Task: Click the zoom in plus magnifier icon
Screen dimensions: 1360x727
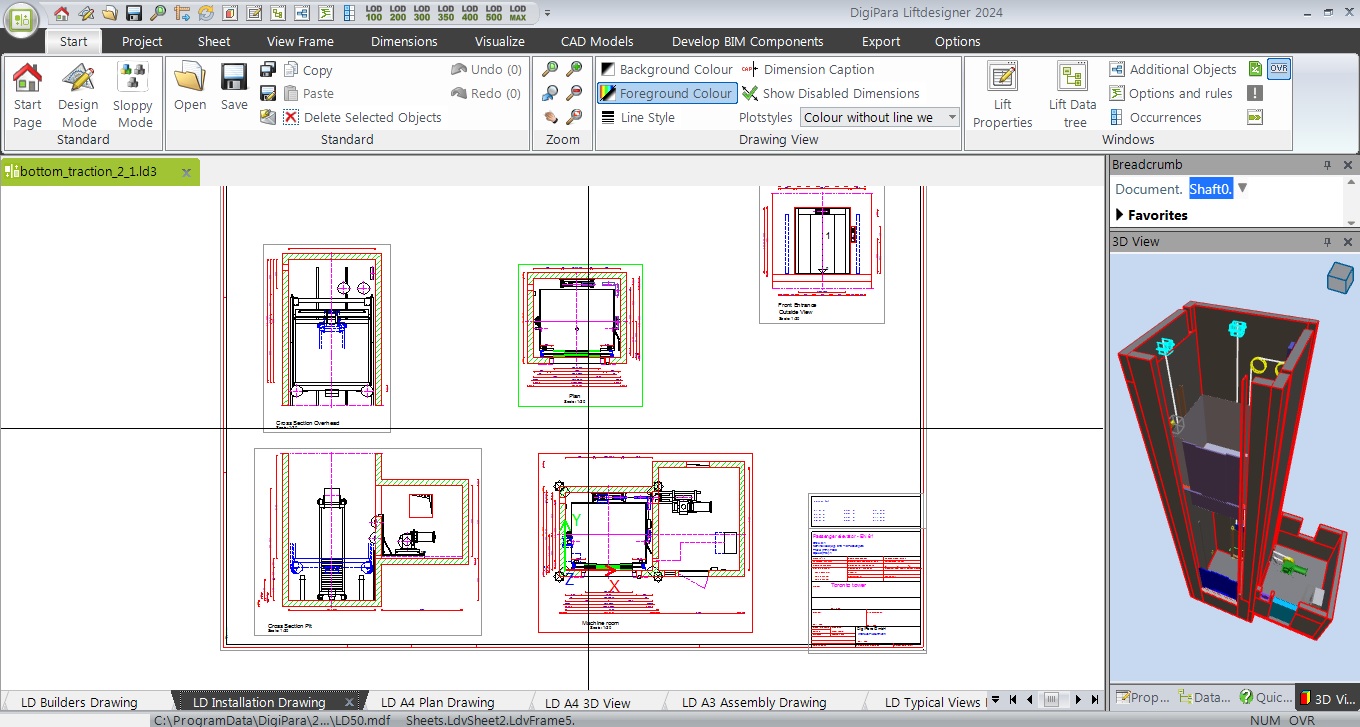Action: click(574, 69)
